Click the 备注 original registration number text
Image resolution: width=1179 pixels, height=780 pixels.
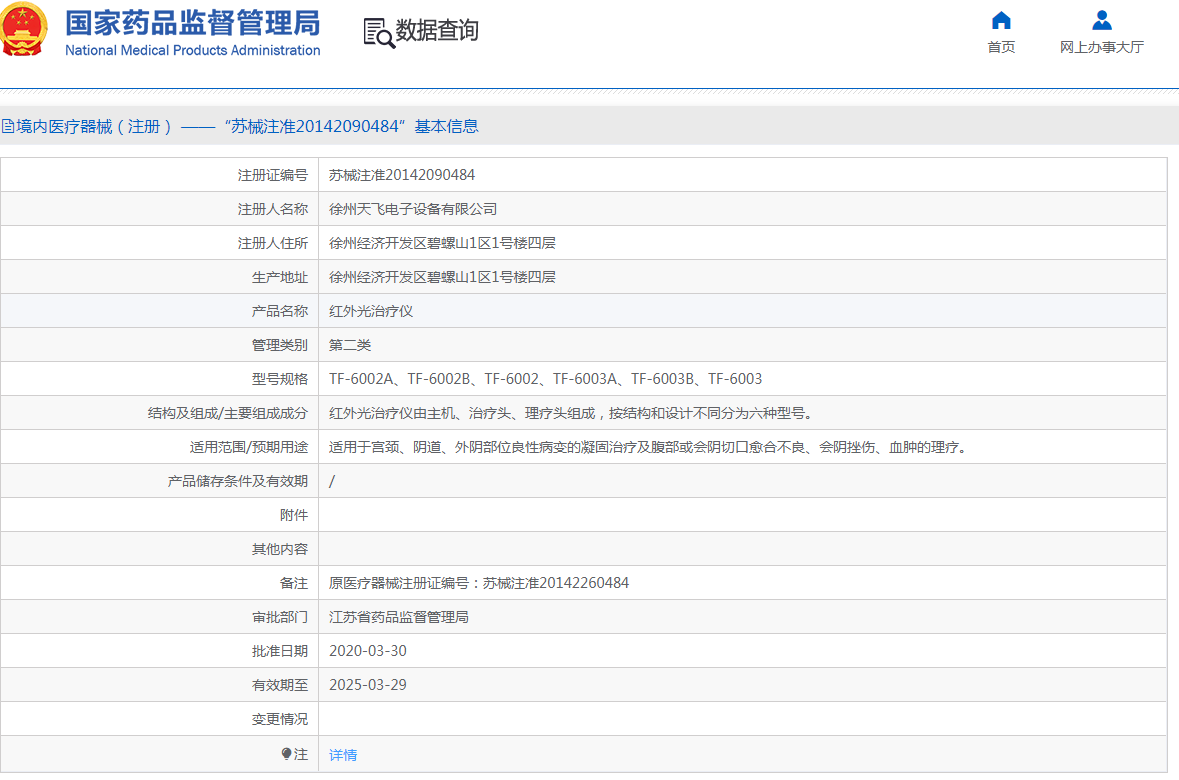[x=479, y=583]
